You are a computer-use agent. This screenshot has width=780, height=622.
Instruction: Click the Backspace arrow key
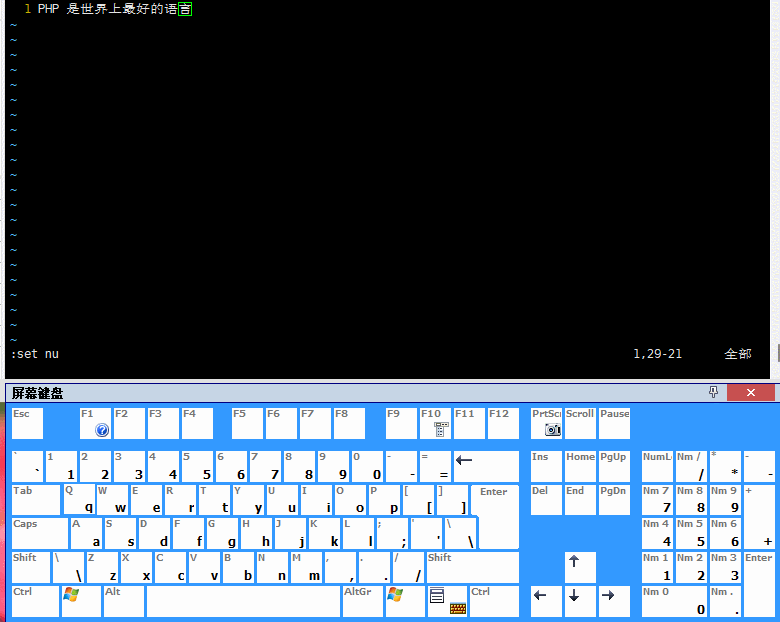(487, 466)
